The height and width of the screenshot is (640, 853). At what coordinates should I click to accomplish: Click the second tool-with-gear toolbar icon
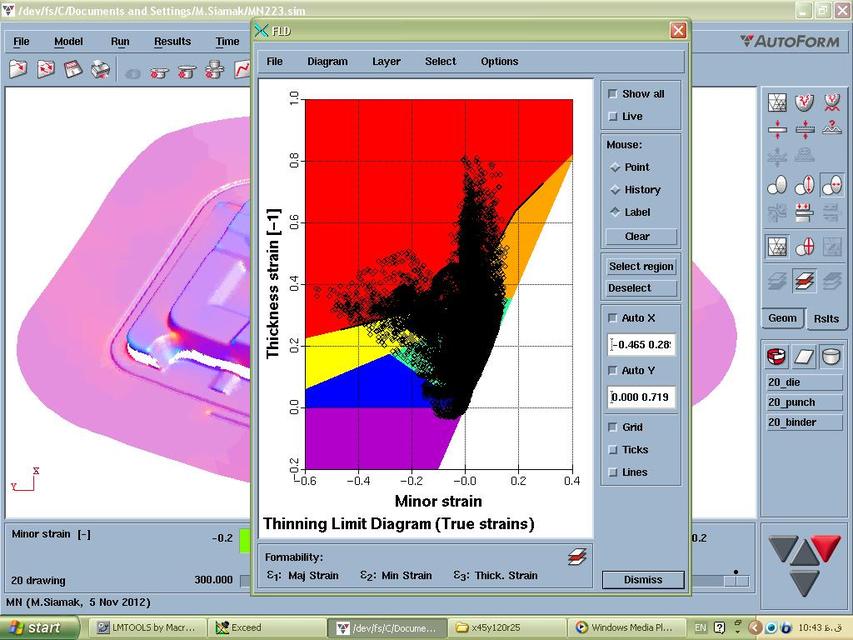[x=187, y=70]
